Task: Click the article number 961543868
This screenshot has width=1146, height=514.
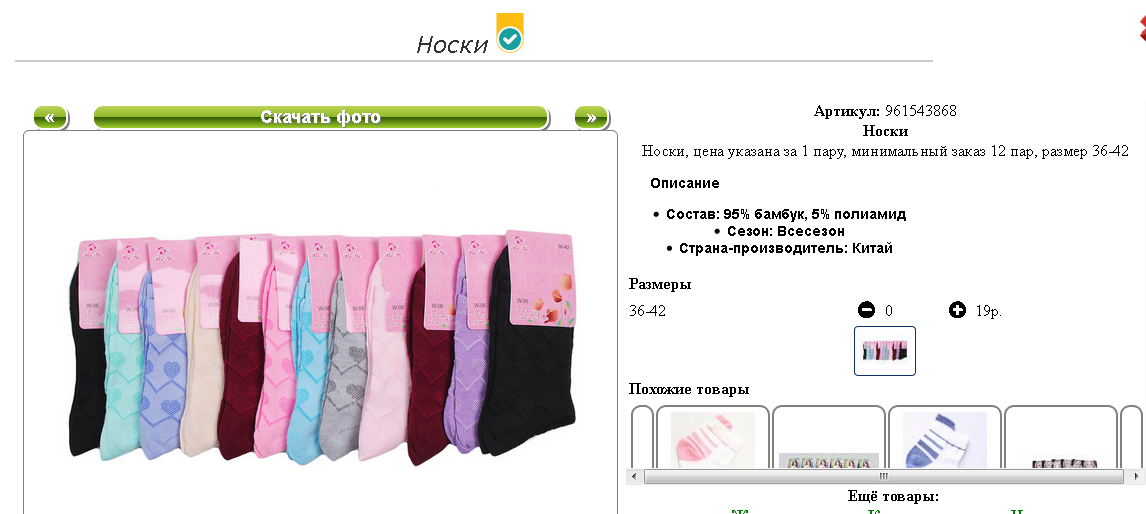Action: [920, 111]
